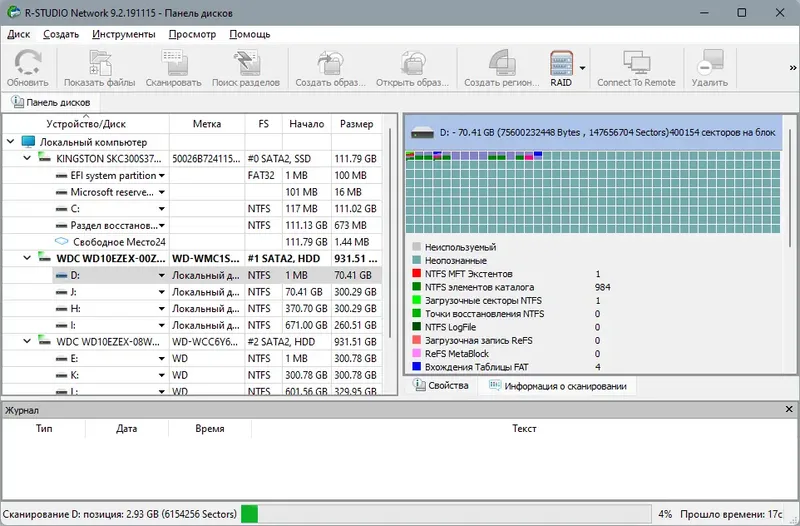Click the scanning progress bar
Viewport: 800px width, 526px height.
[446, 514]
